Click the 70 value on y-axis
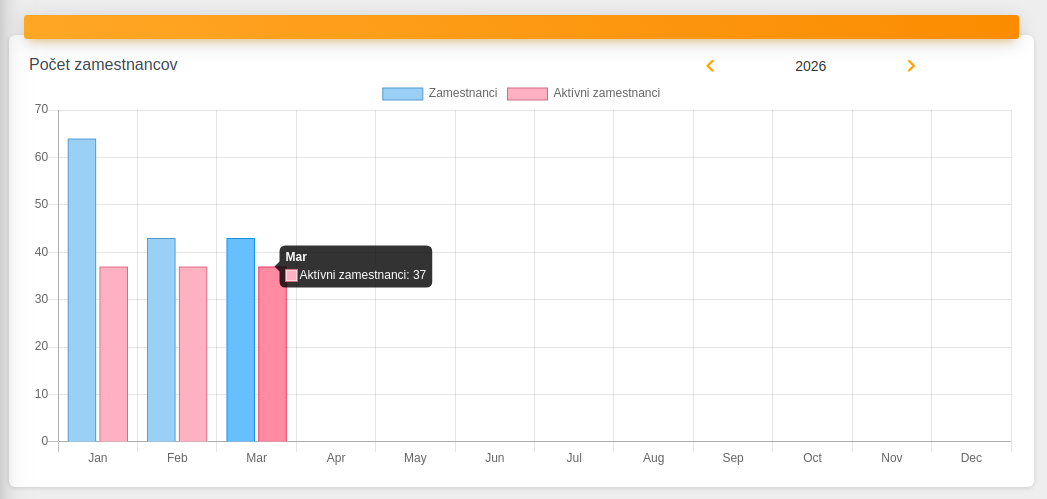Screen dimensions: 1047x499 [41, 109]
